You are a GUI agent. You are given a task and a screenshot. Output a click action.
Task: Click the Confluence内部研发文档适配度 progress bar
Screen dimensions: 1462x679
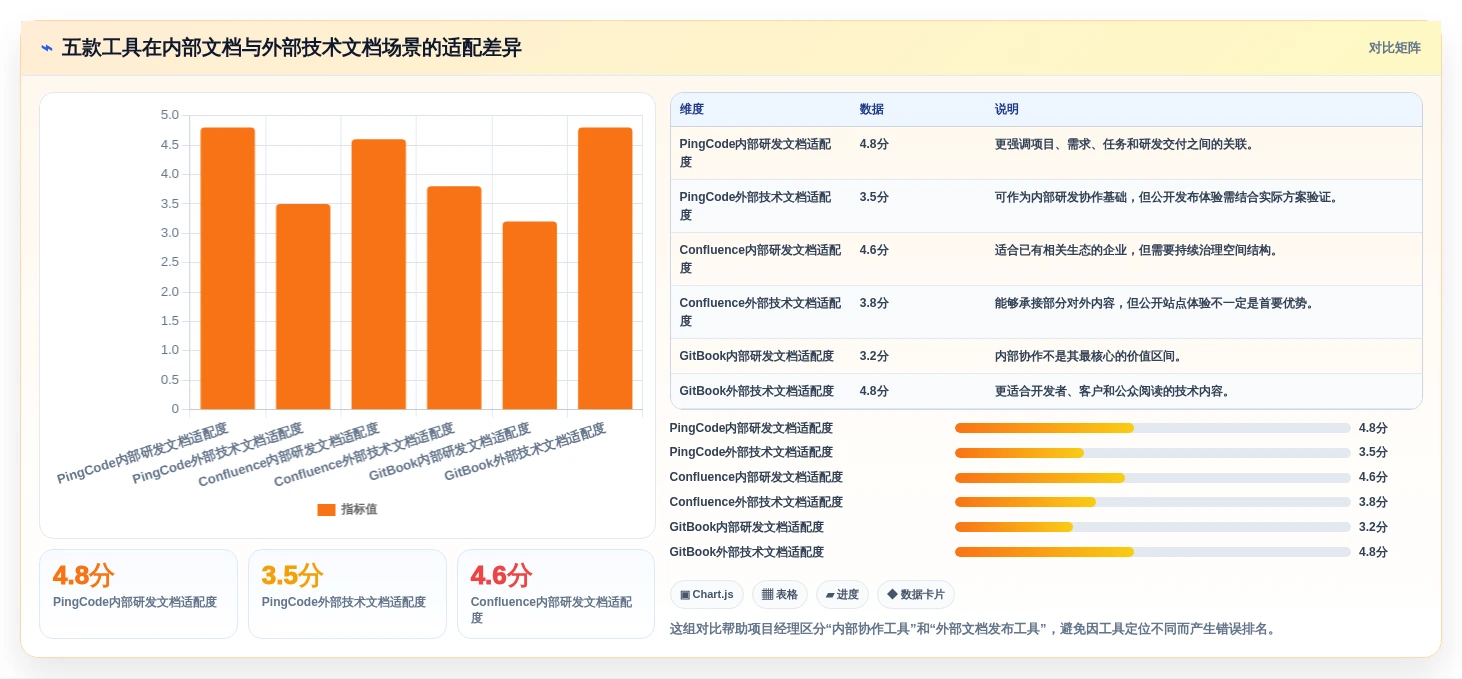1153,478
